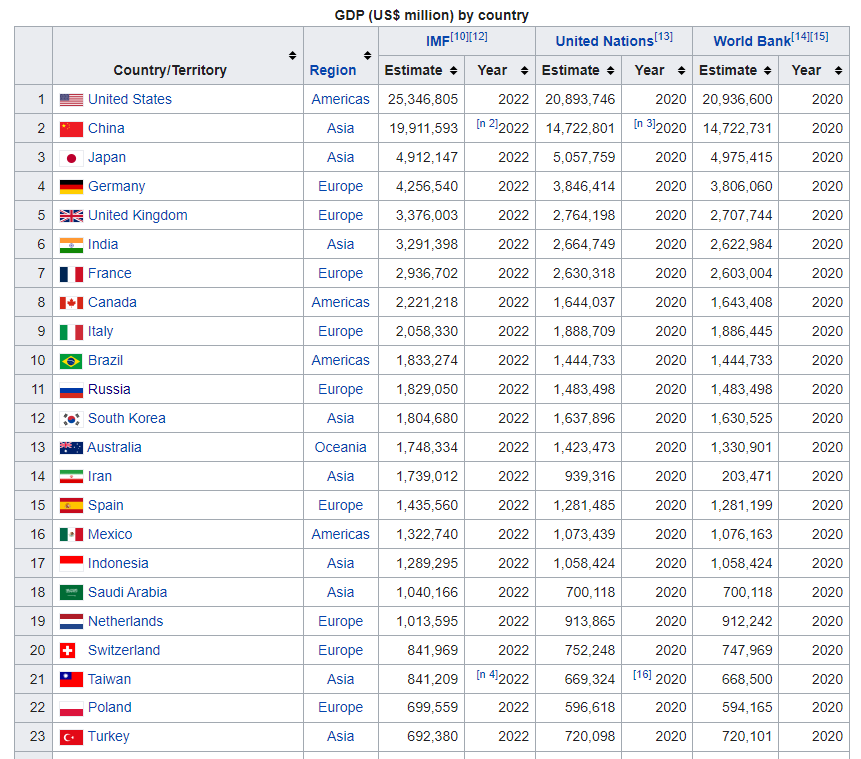This screenshot has height=759, width=861.
Task: Open Oceania region link for Australia
Action: [340, 448]
